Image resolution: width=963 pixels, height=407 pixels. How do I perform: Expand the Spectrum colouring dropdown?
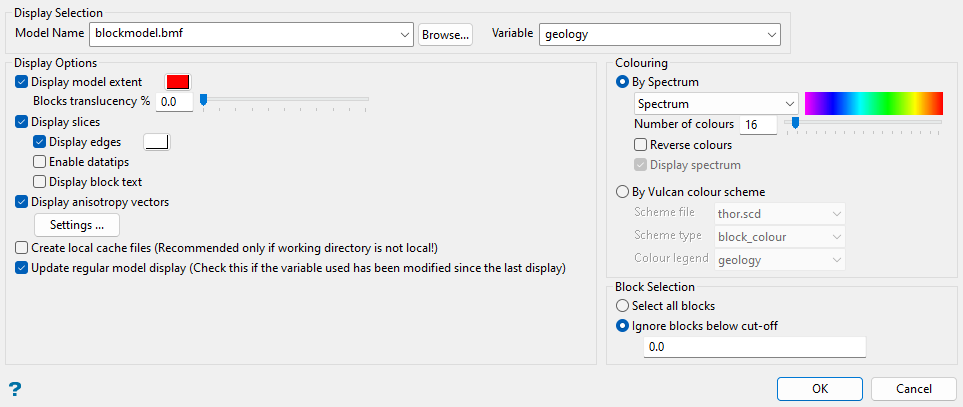[789, 103]
